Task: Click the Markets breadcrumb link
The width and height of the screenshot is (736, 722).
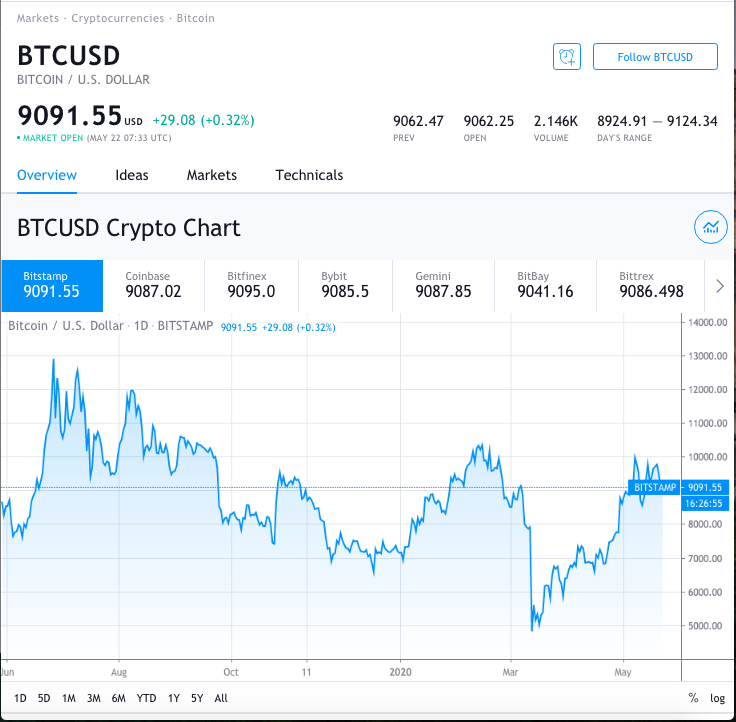Action: (37, 19)
